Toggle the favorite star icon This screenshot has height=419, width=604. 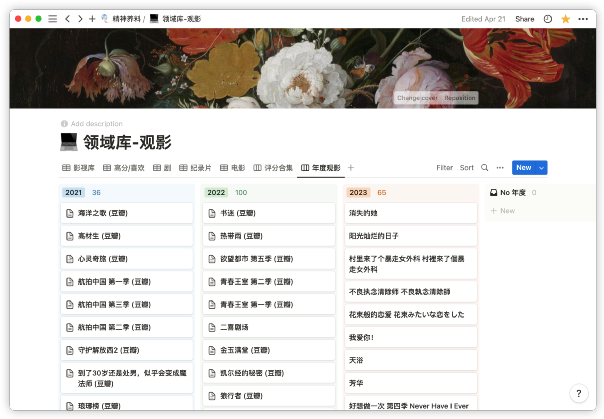[565, 19]
